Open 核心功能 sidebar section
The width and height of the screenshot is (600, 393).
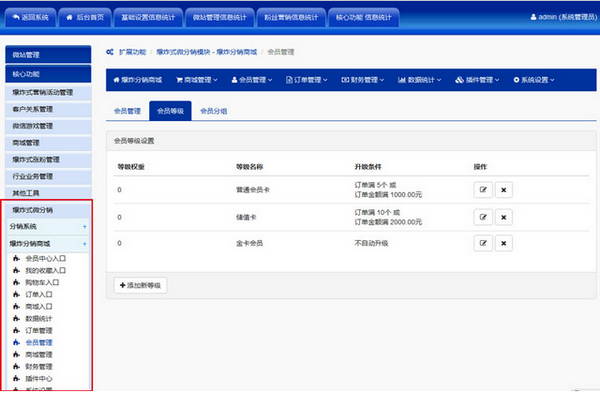(x=48, y=74)
